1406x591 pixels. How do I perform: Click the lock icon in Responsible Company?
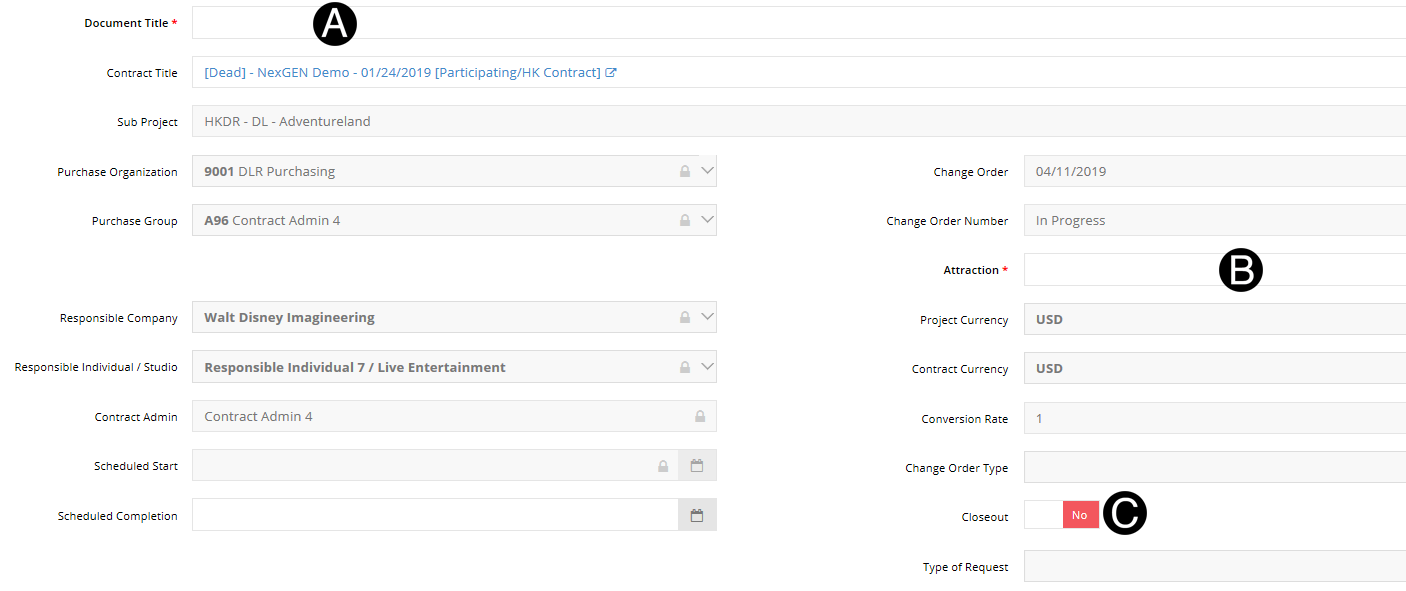pos(685,318)
